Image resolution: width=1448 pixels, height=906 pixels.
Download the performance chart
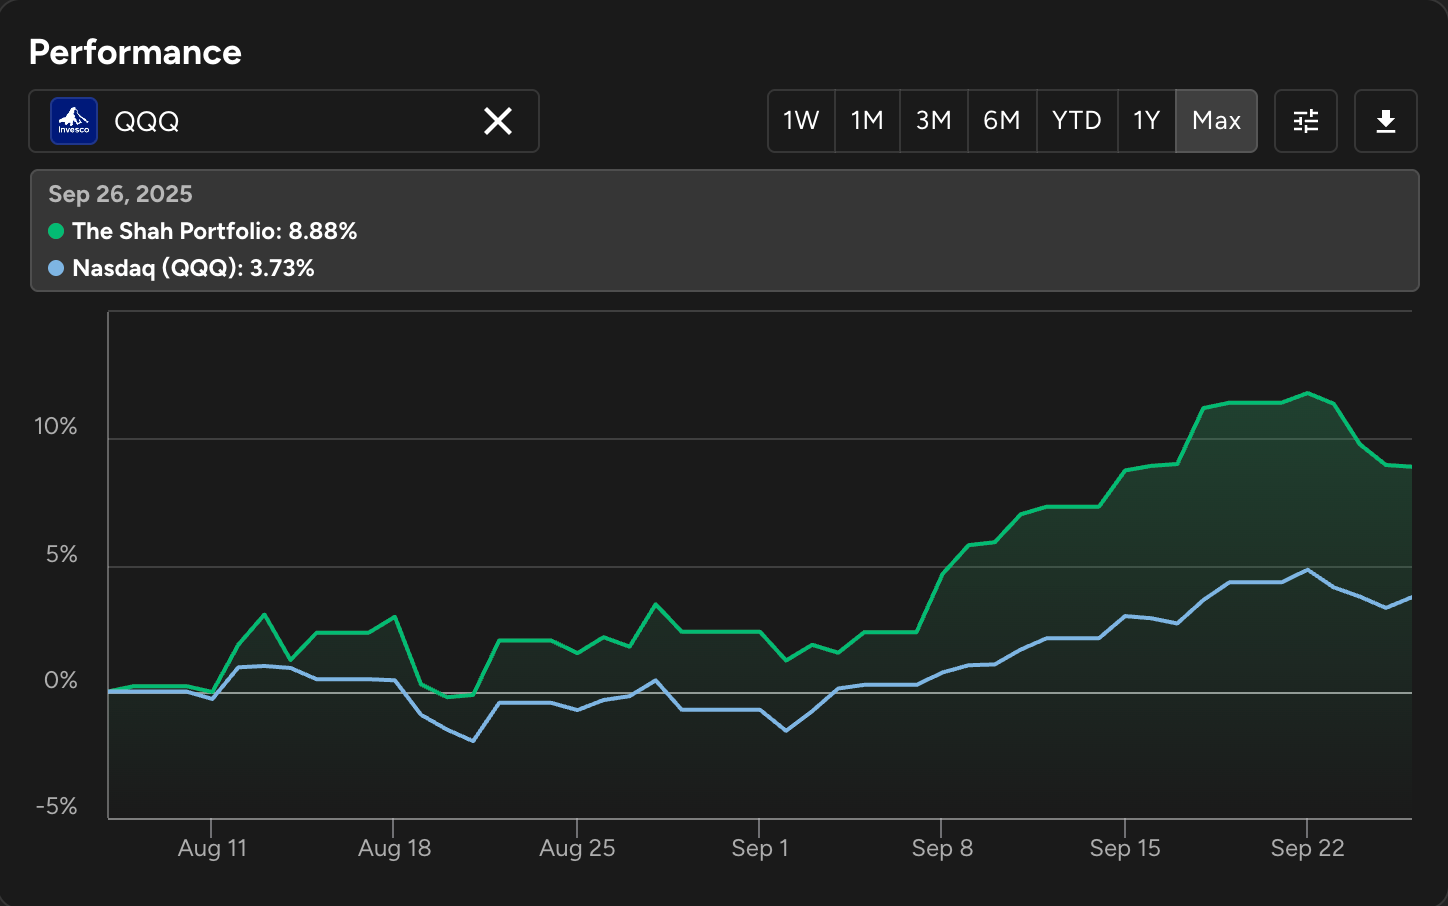[1386, 121]
